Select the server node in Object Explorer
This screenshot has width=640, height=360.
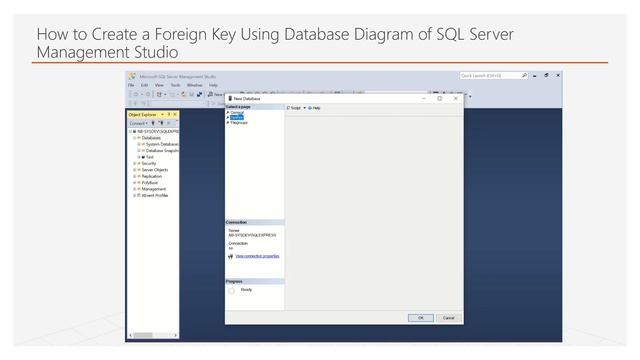pyautogui.click(x=158, y=132)
